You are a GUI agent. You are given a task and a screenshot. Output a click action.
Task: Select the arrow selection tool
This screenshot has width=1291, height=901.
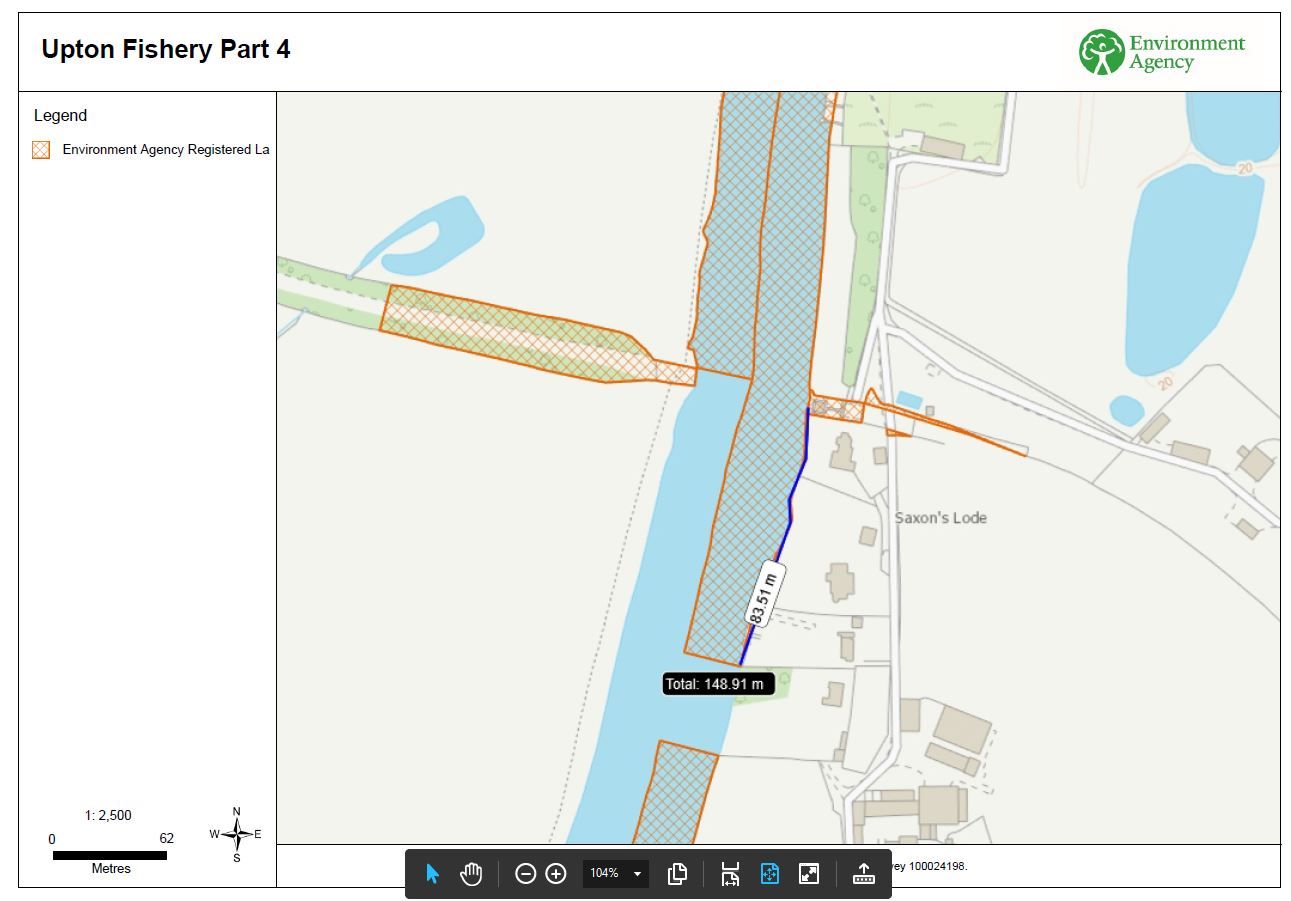pos(432,874)
